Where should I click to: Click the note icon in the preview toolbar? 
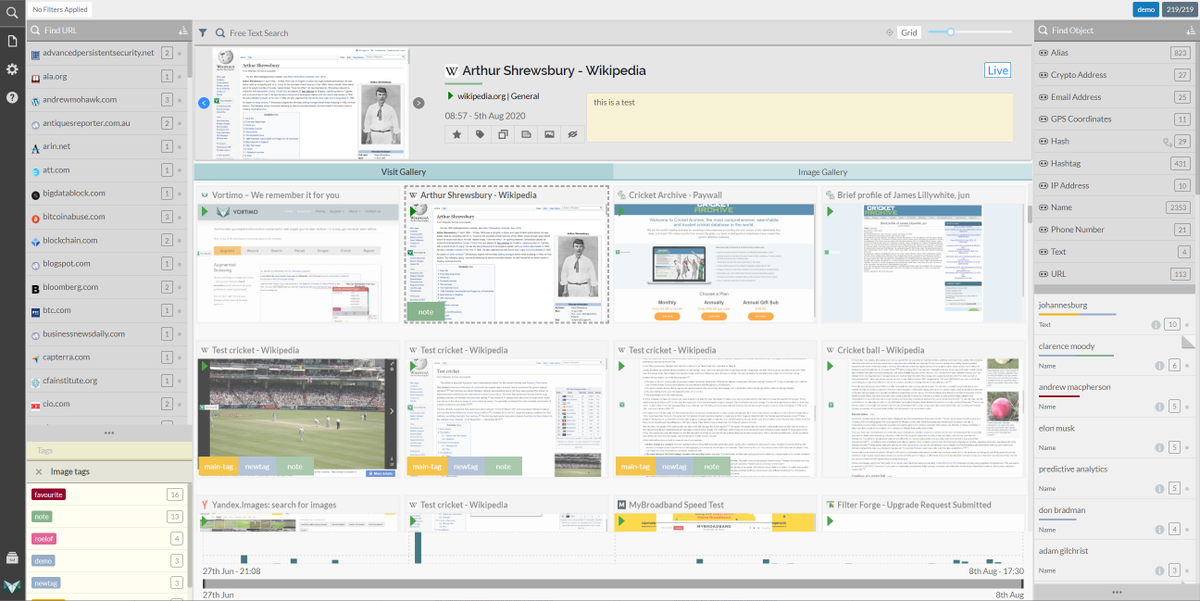pos(526,134)
